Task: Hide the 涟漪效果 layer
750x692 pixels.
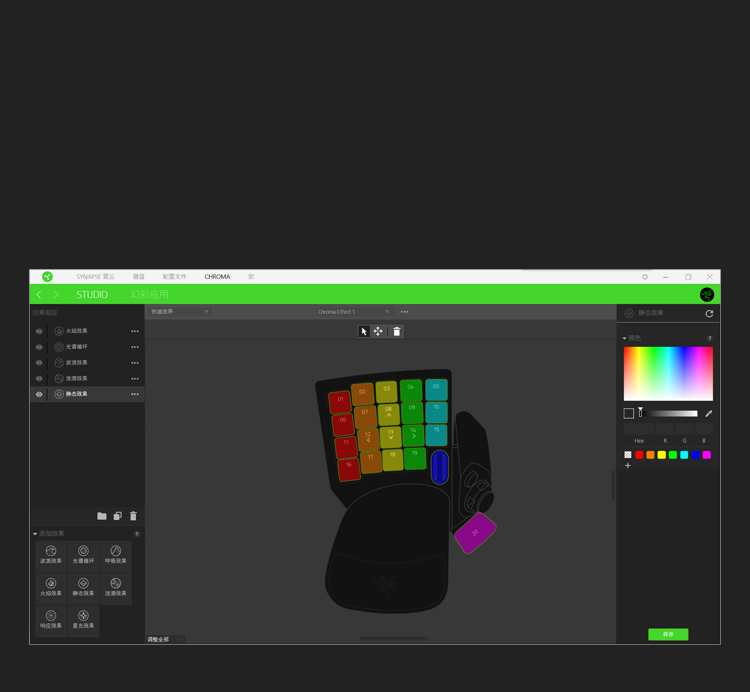Action: click(x=39, y=378)
